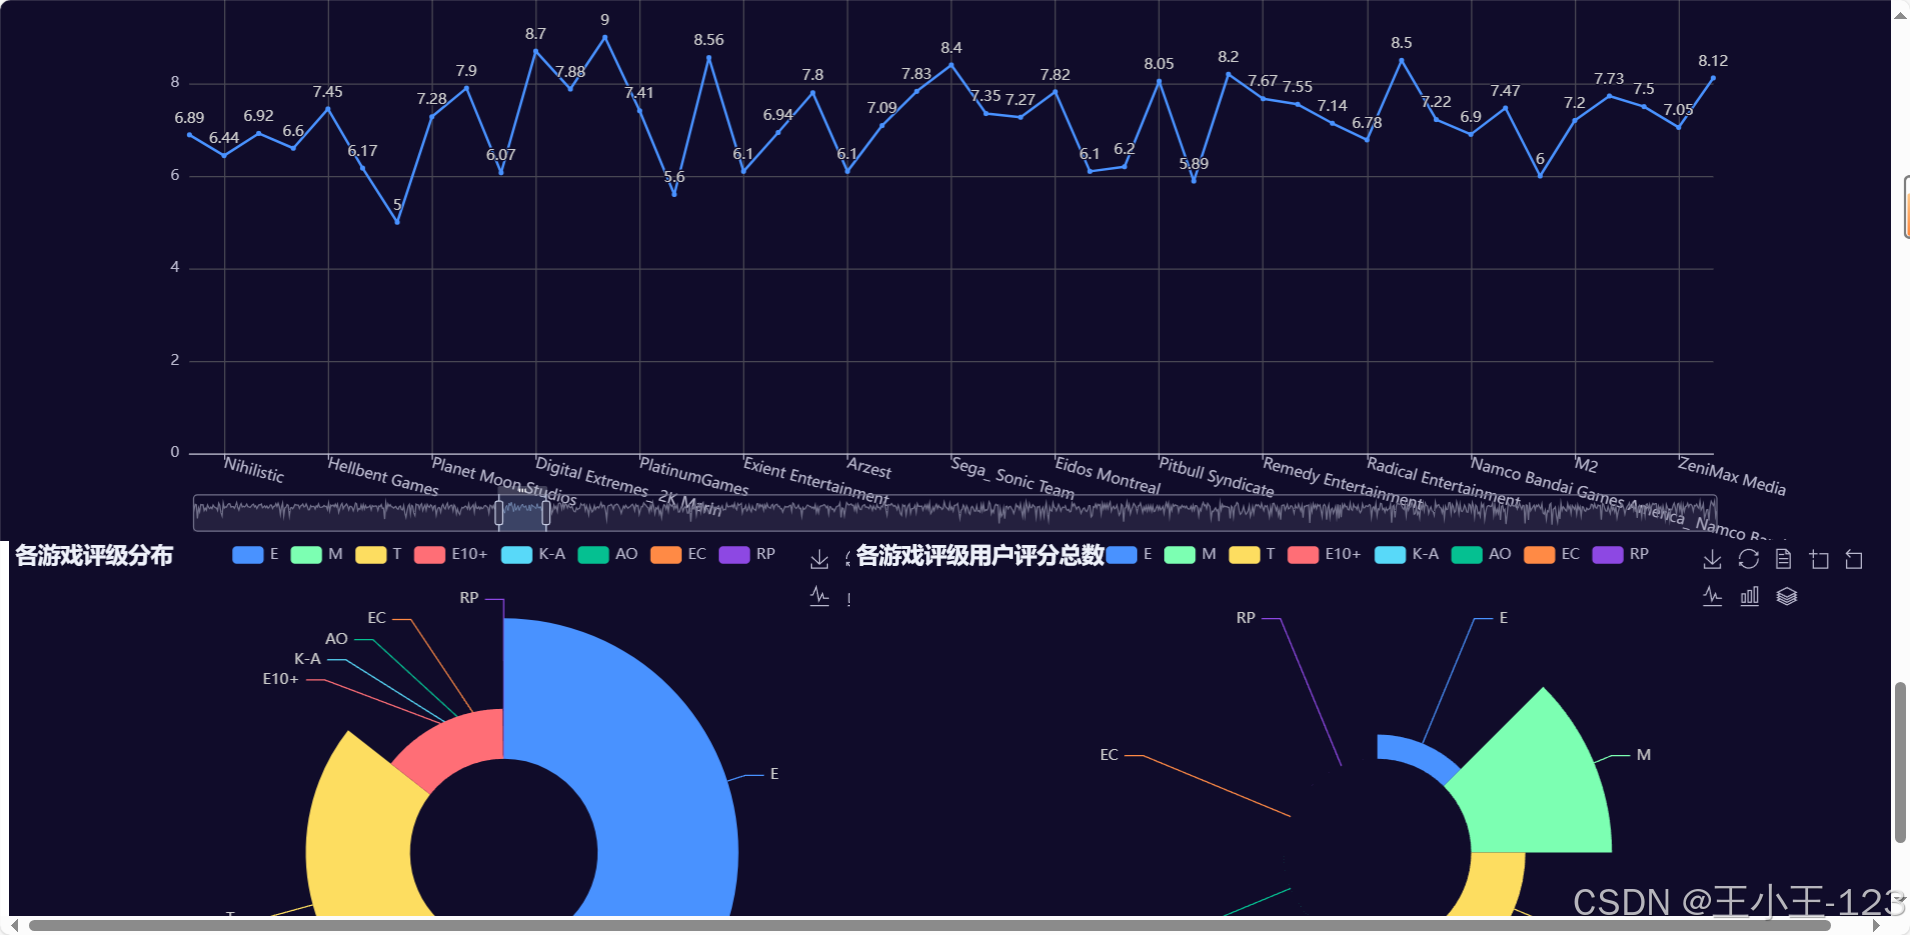Switch right chart to line view
This screenshot has width=1910, height=935.
[x=1712, y=596]
